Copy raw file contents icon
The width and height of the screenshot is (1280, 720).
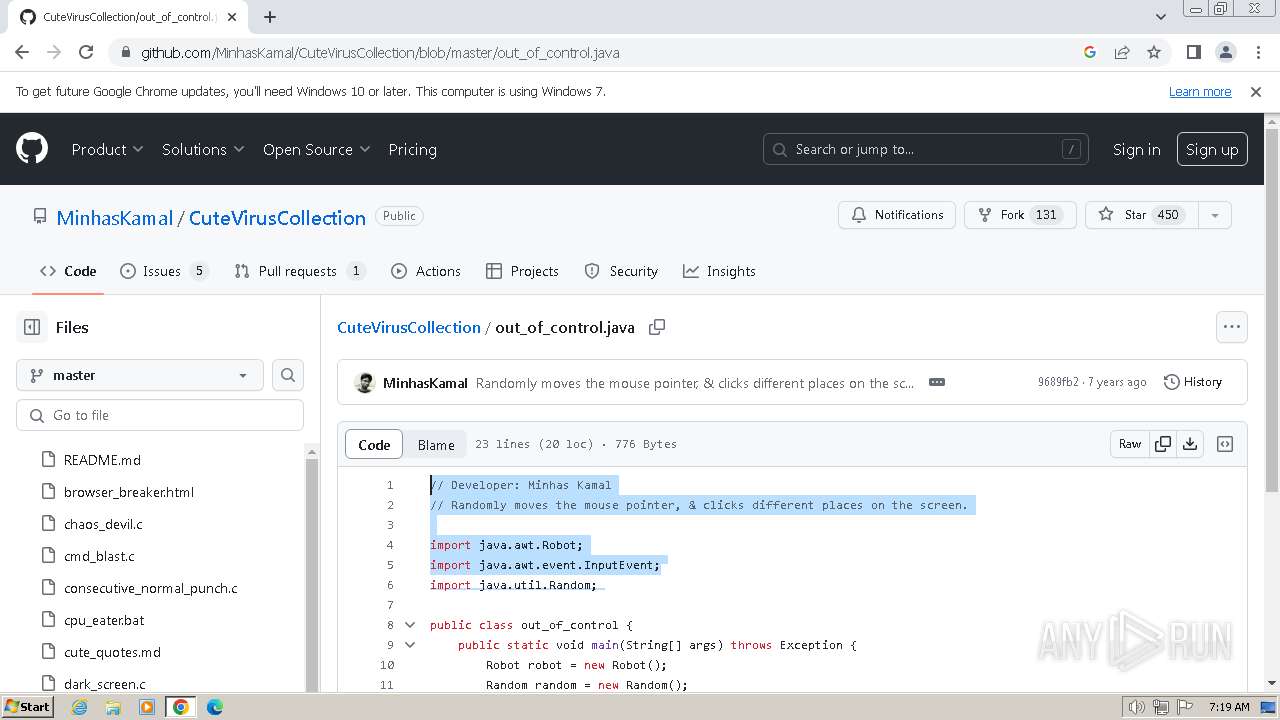click(x=1163, y=444)
